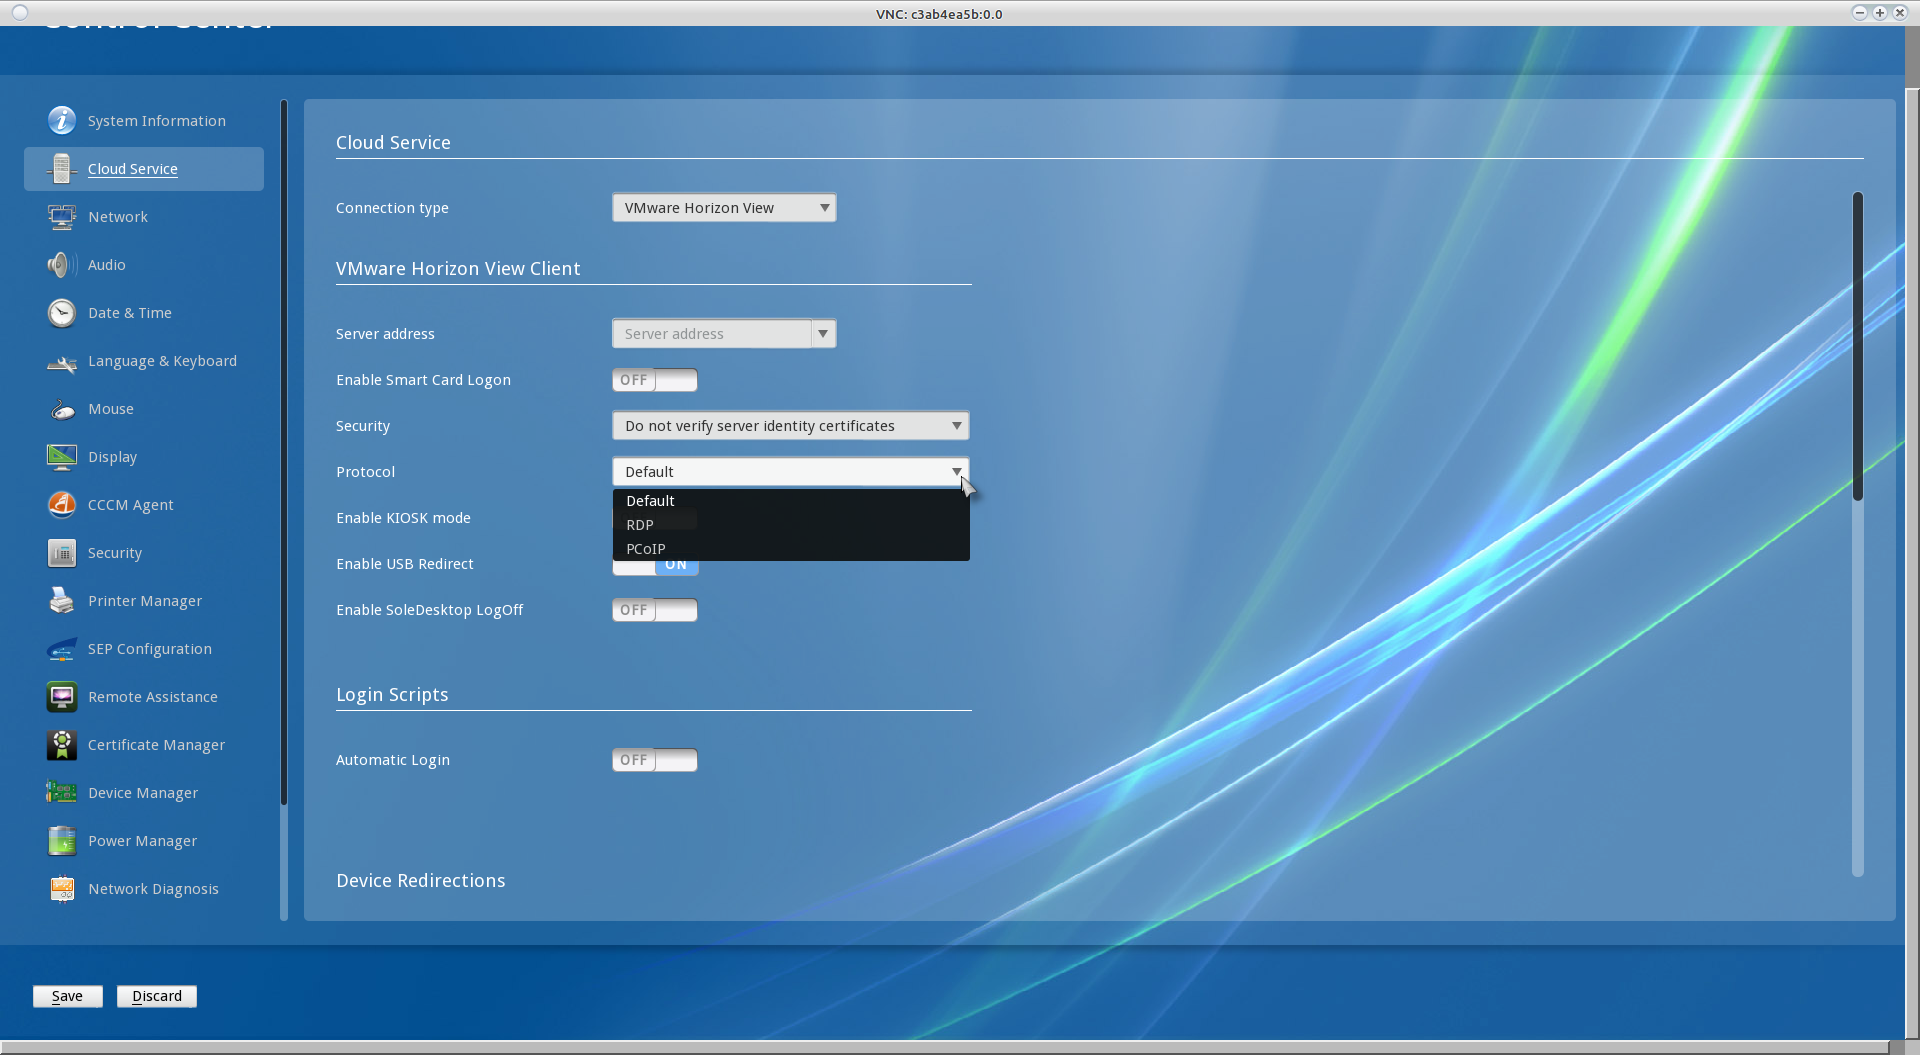The image size is (1920, 1055).
Task: Go to Remote Assistance section
Action: (153, 697)
